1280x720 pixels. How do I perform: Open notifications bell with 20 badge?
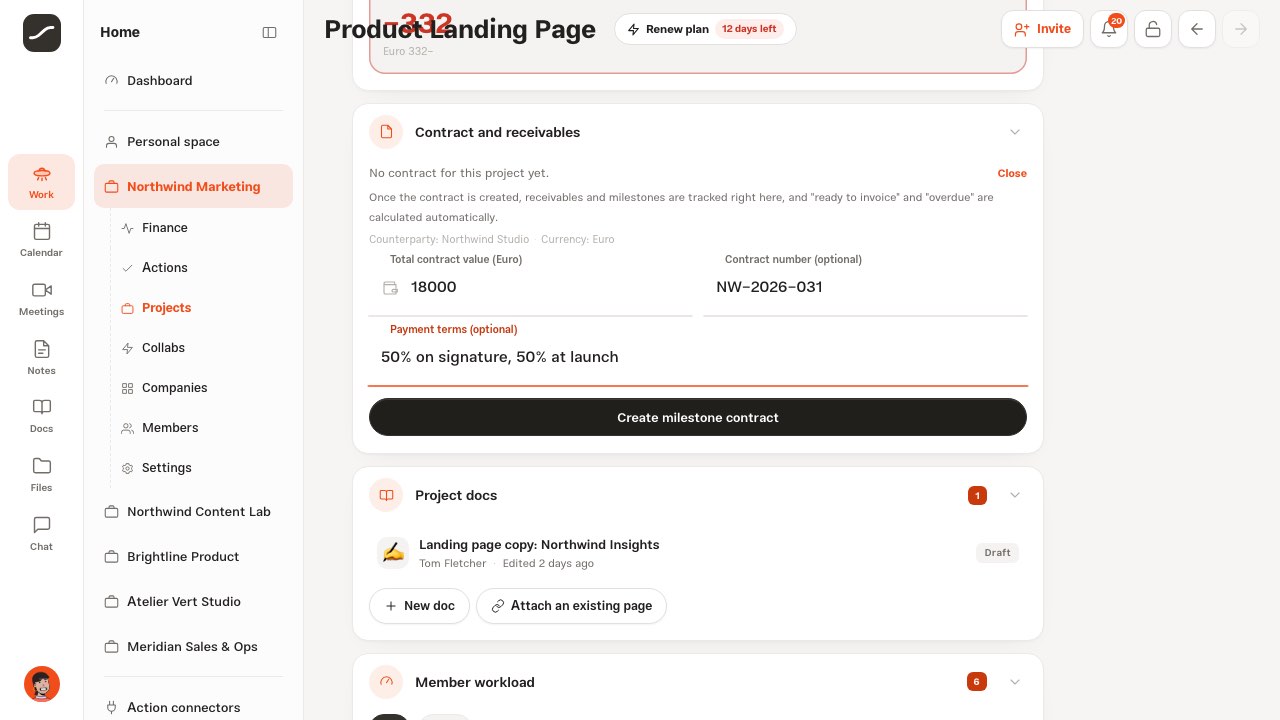tap(1109, 29)
